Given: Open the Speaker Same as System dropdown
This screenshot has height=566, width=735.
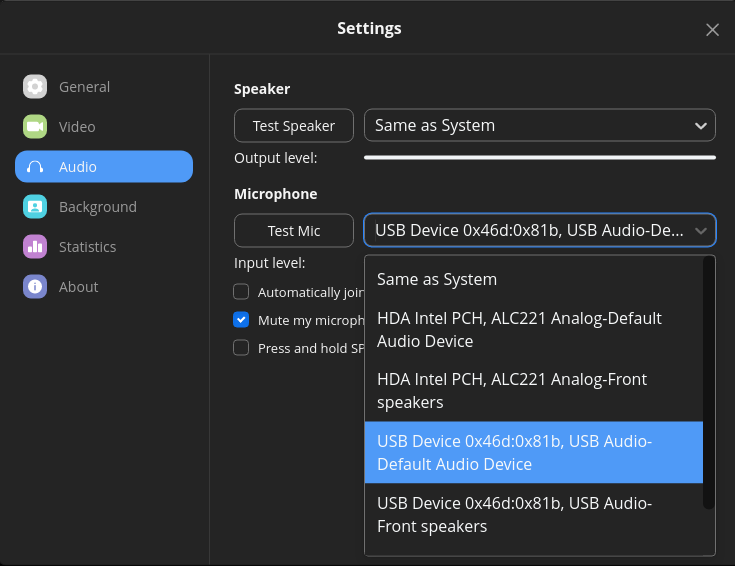Looking at the screenshot, I should (539, 125).
